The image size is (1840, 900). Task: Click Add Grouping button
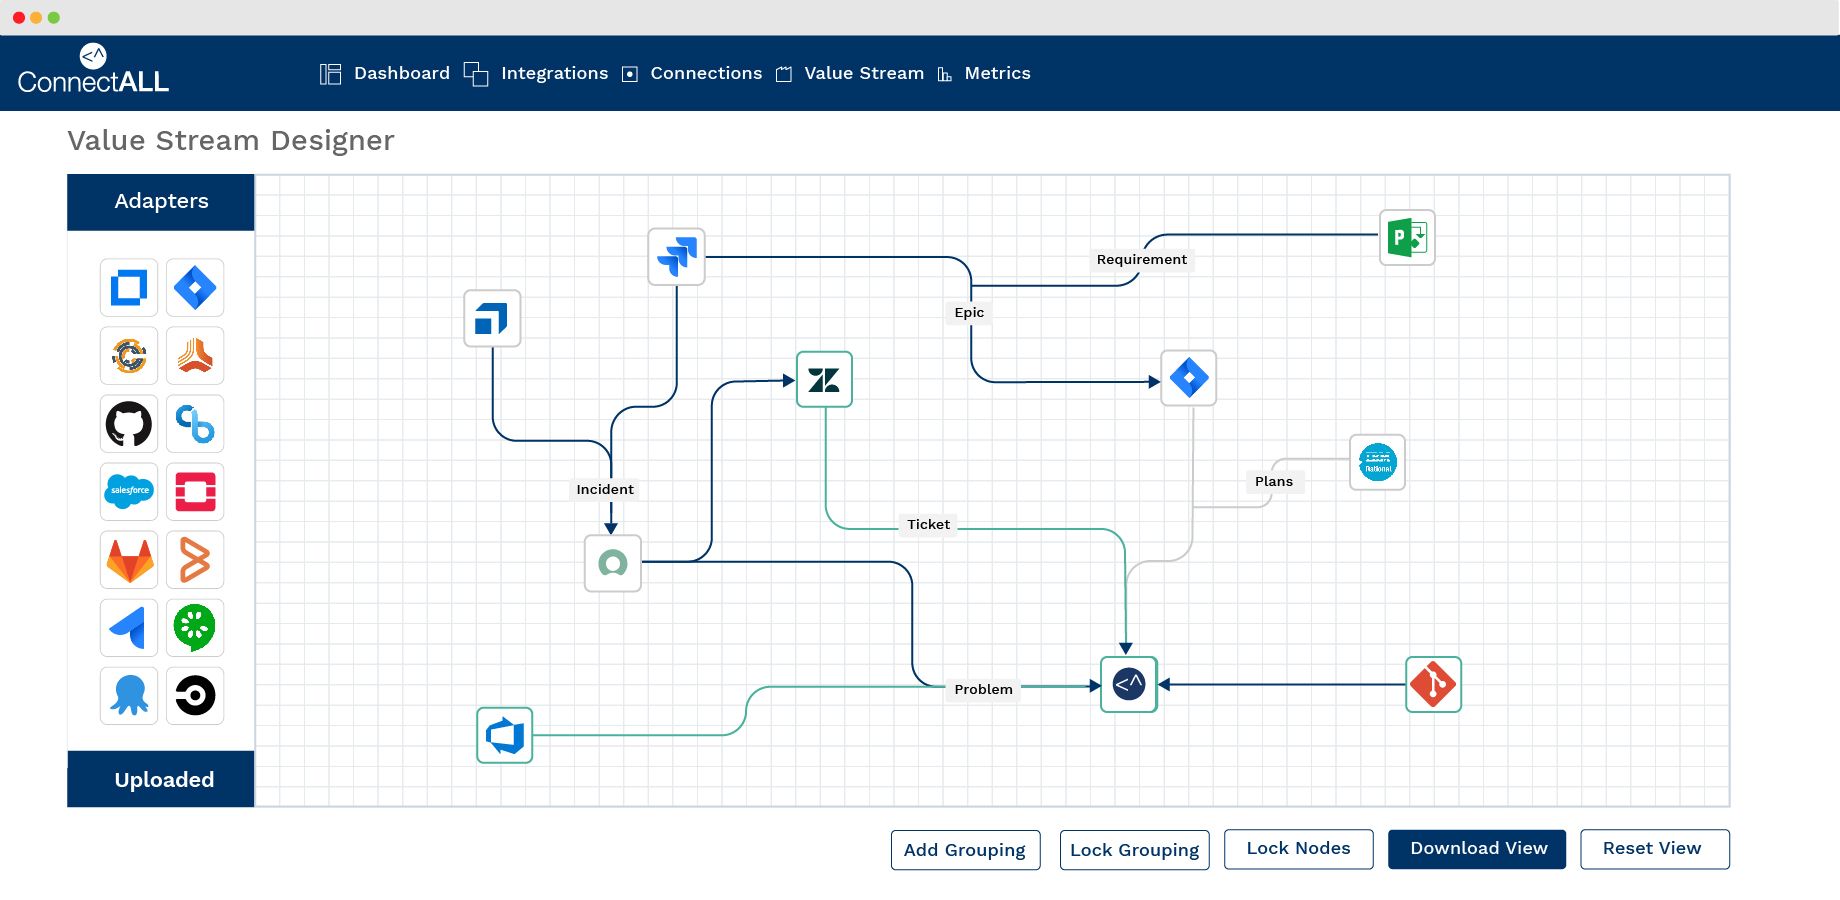point(966,850)
